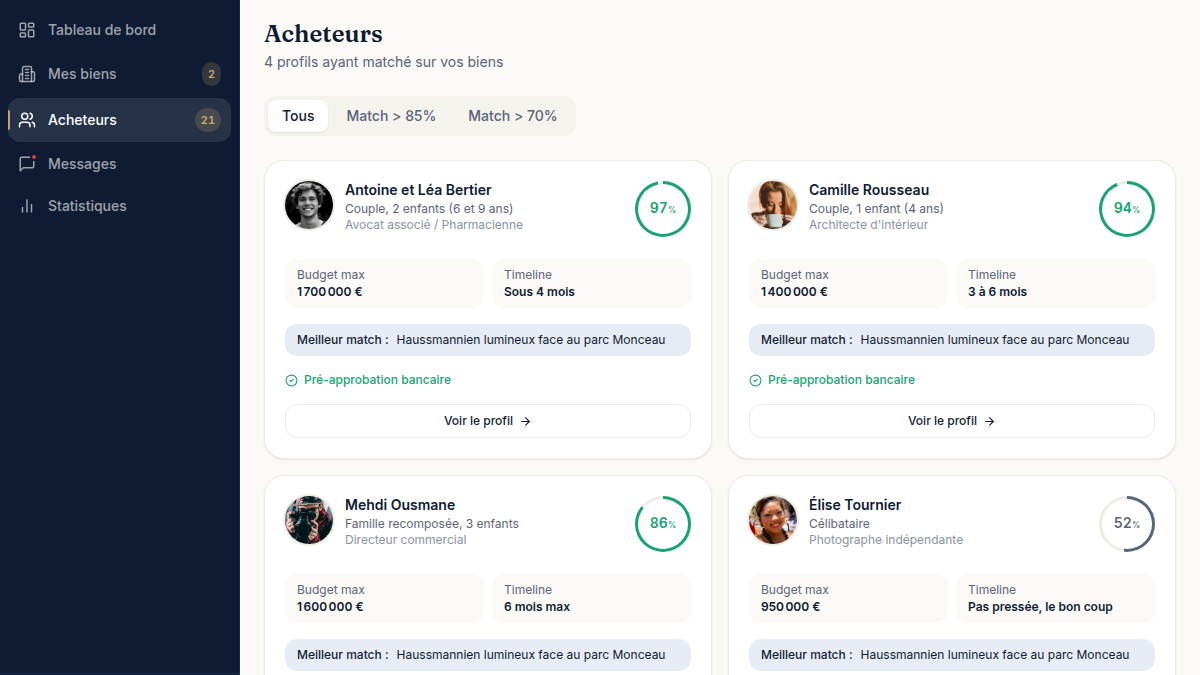Click Camille Rousseau's avatar photo

click(x=773, y=205)
